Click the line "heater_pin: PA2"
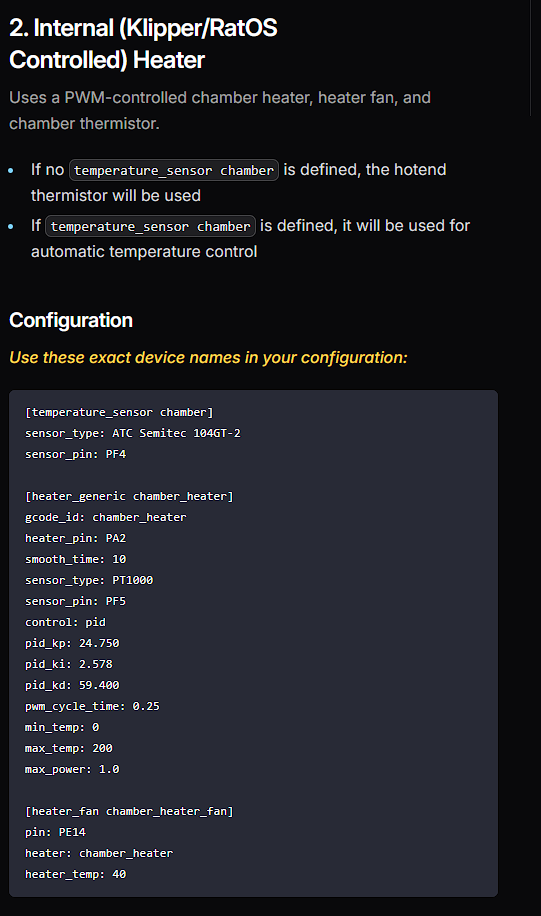541x916 pixels. (75, 539)
